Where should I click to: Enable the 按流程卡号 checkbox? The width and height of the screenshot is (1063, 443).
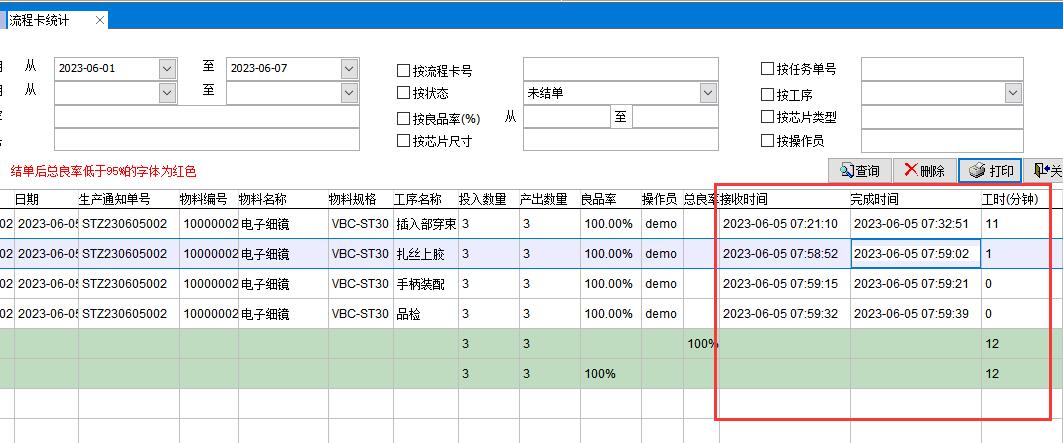(x=404, y=70)
